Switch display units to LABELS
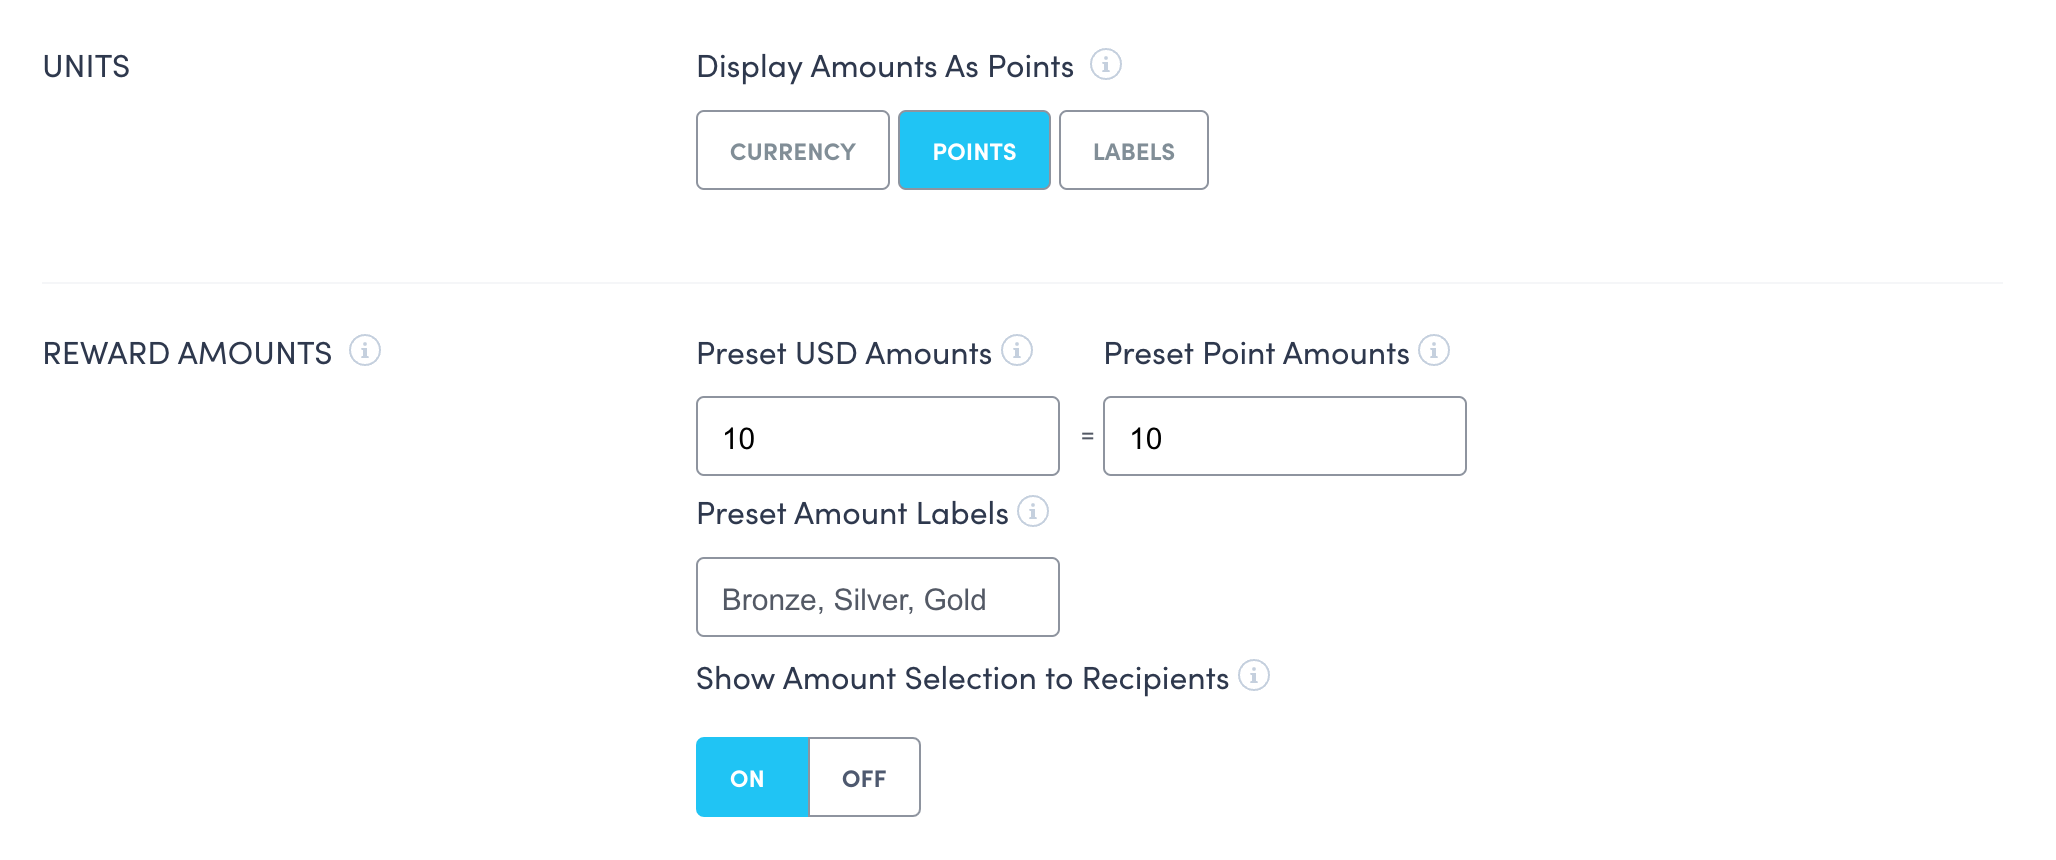2056x860 pixels. click(1133, 151)
